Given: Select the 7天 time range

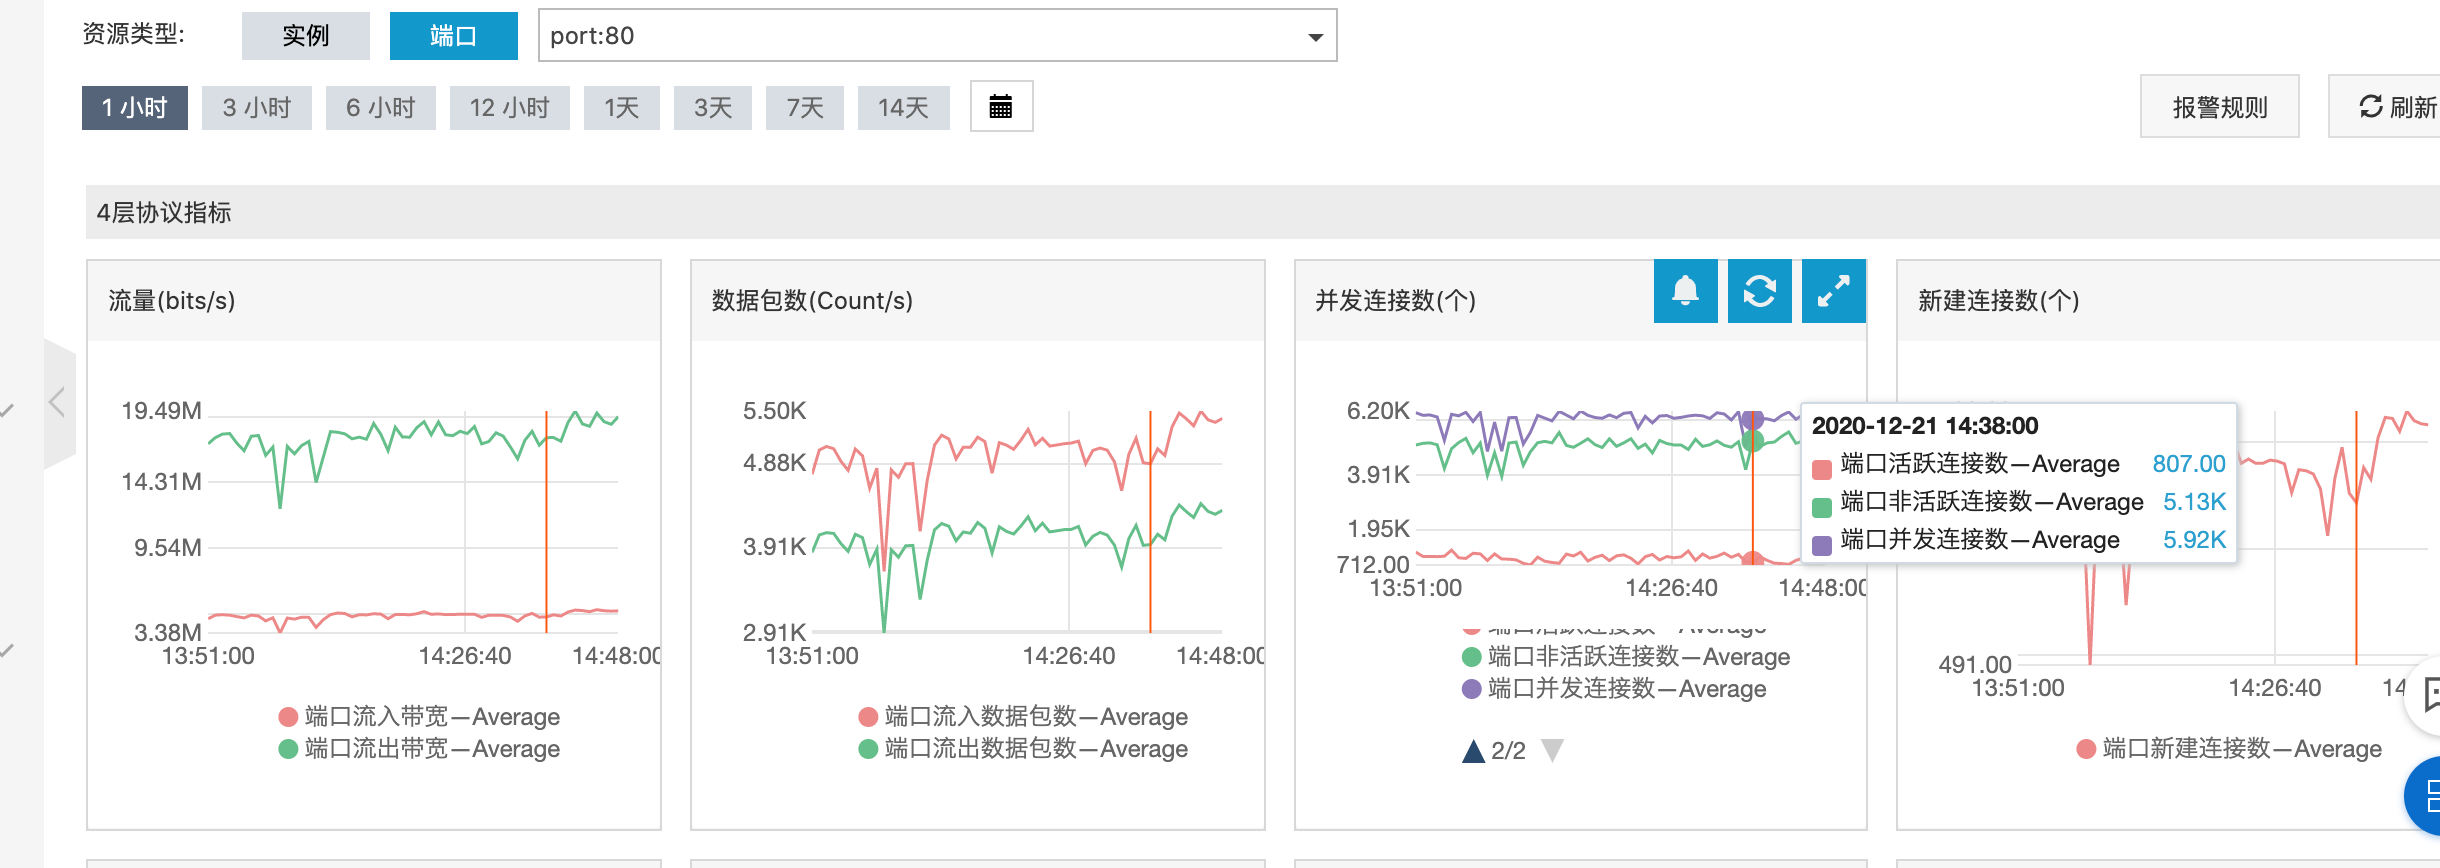Looking at the screenshot, I should click(804, 107).
